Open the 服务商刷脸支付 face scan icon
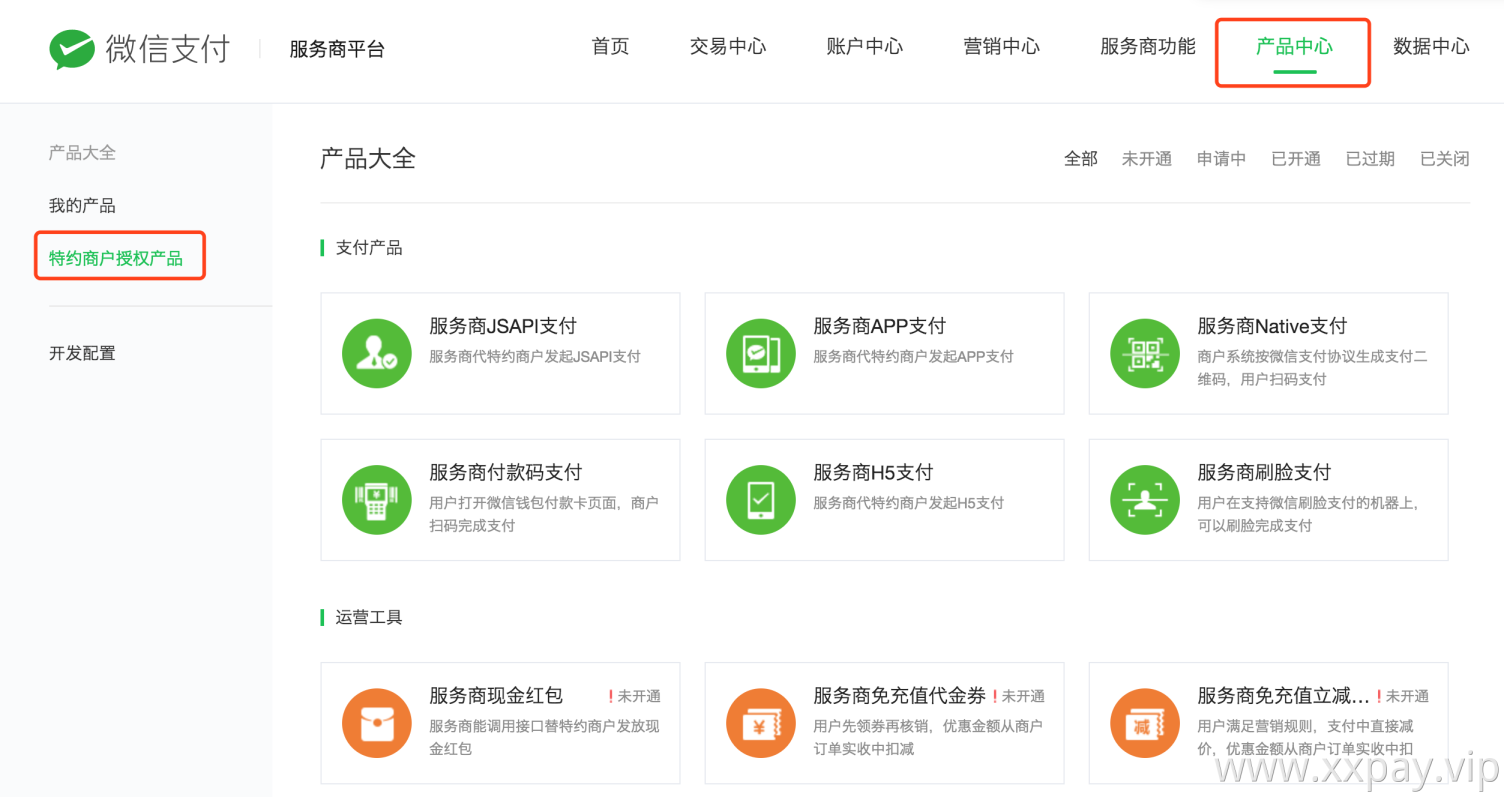Screen dimensions: 1504x797 [1145, 500]
